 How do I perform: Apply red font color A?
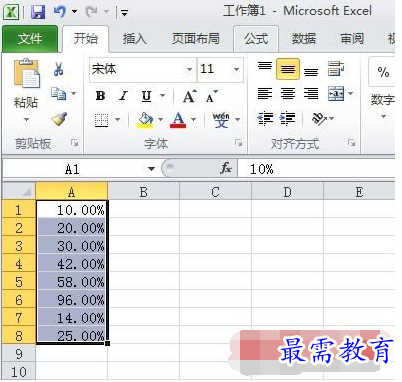tap(178, 120)
